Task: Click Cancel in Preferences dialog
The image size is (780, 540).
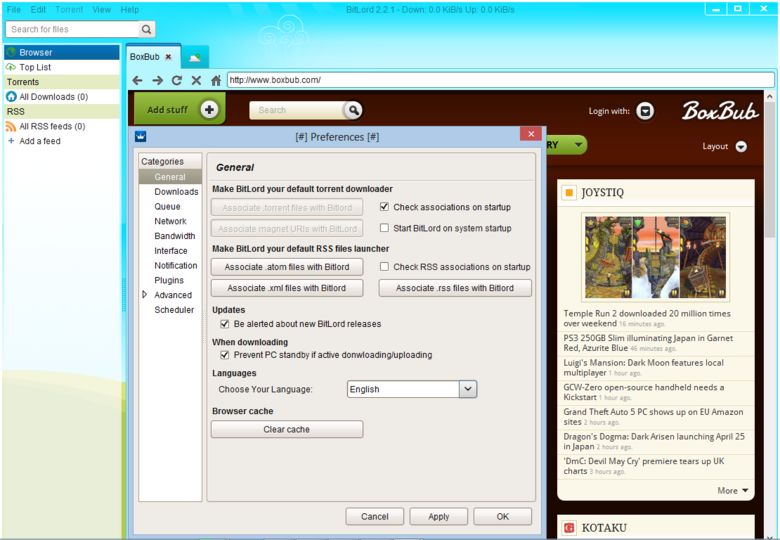Action: 375,517
